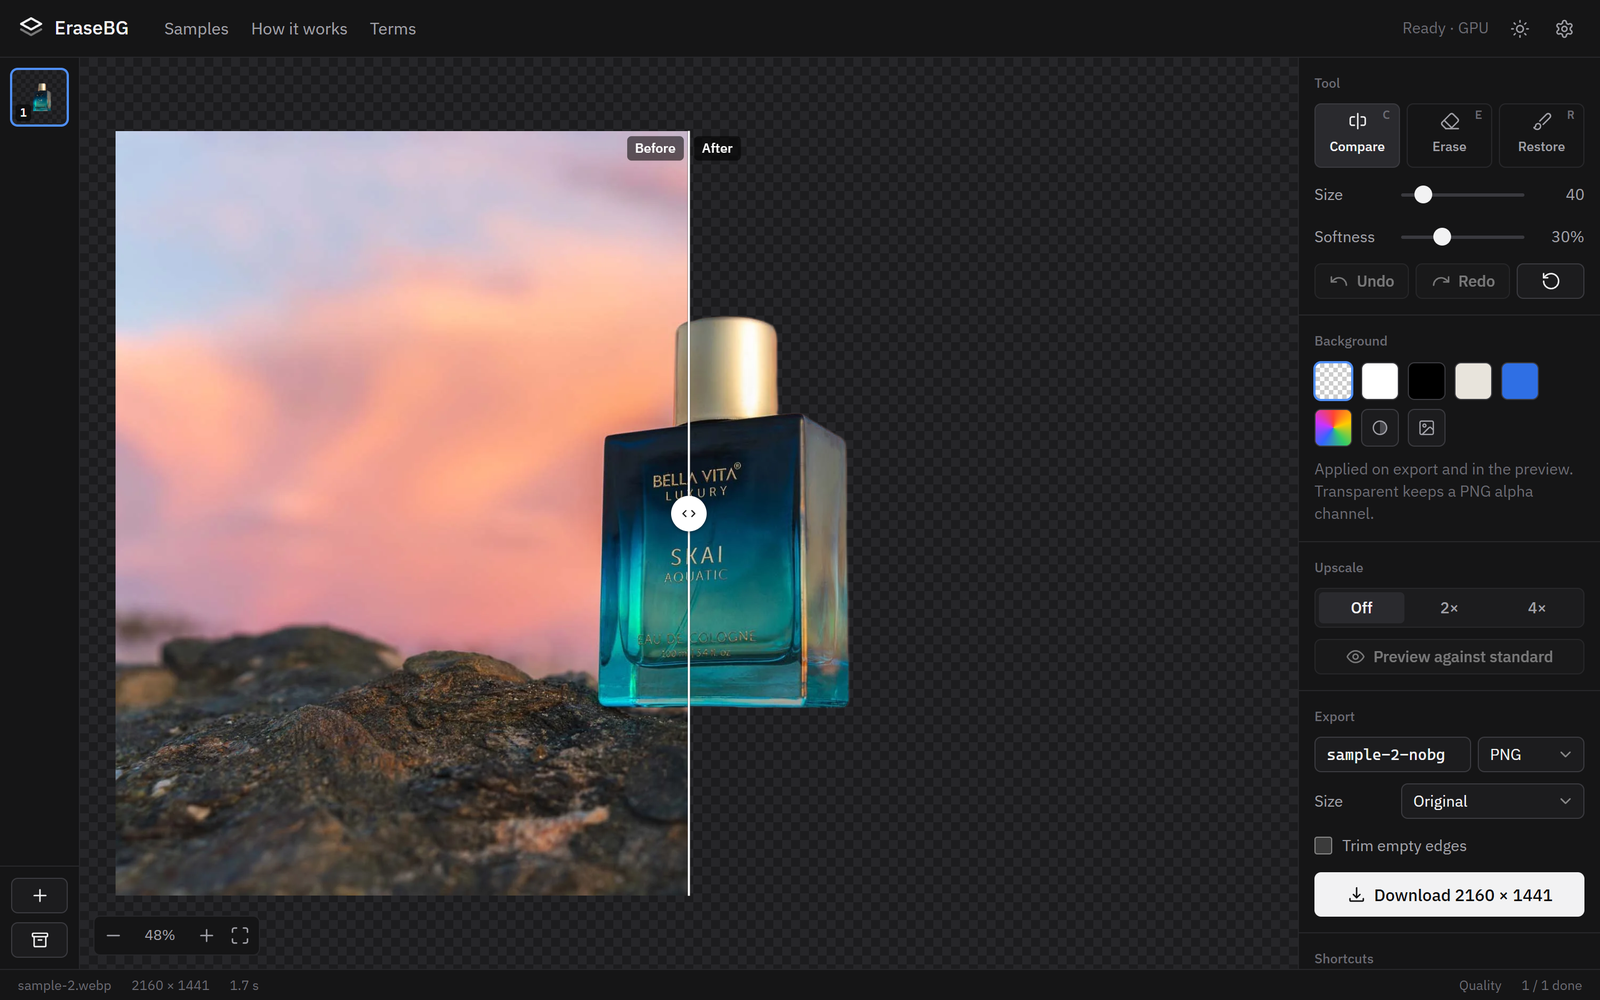Click the After label on the canvas
The width and height of the screenshot is (1600, 1000).
pos(717,148)
